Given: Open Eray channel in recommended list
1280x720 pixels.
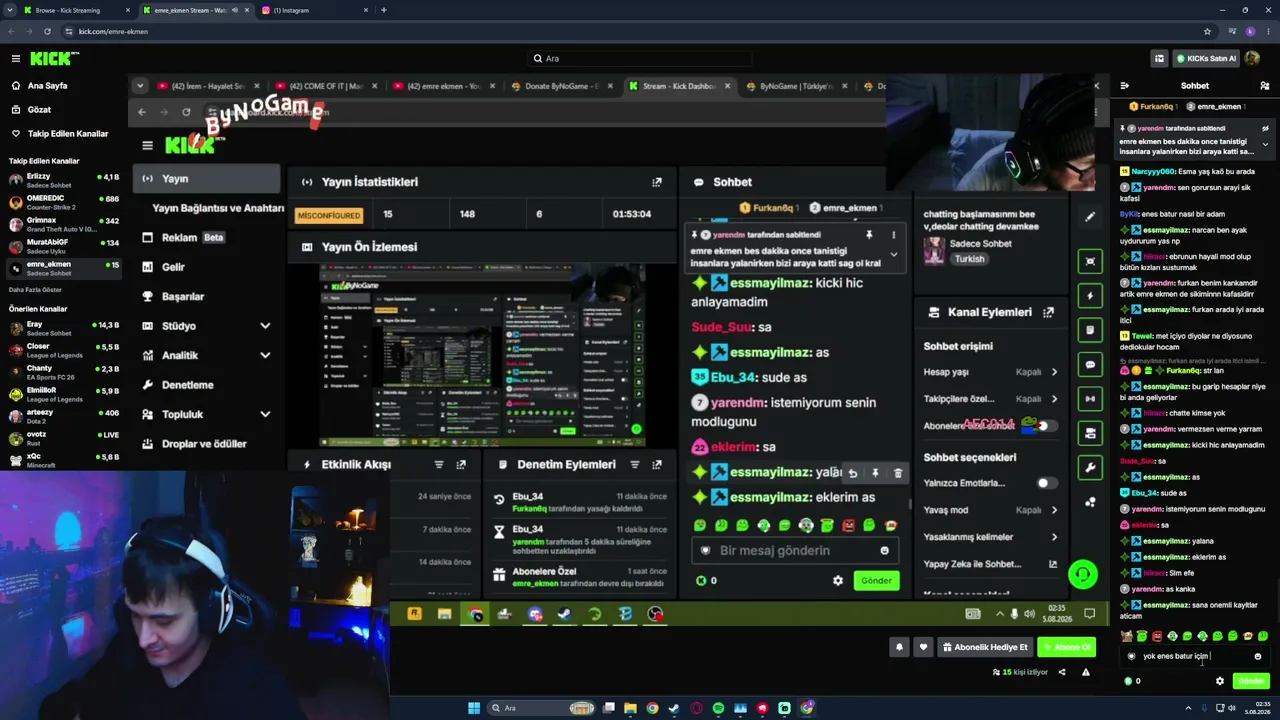Looking at the screenshot, I should click(x=63, y=328).
